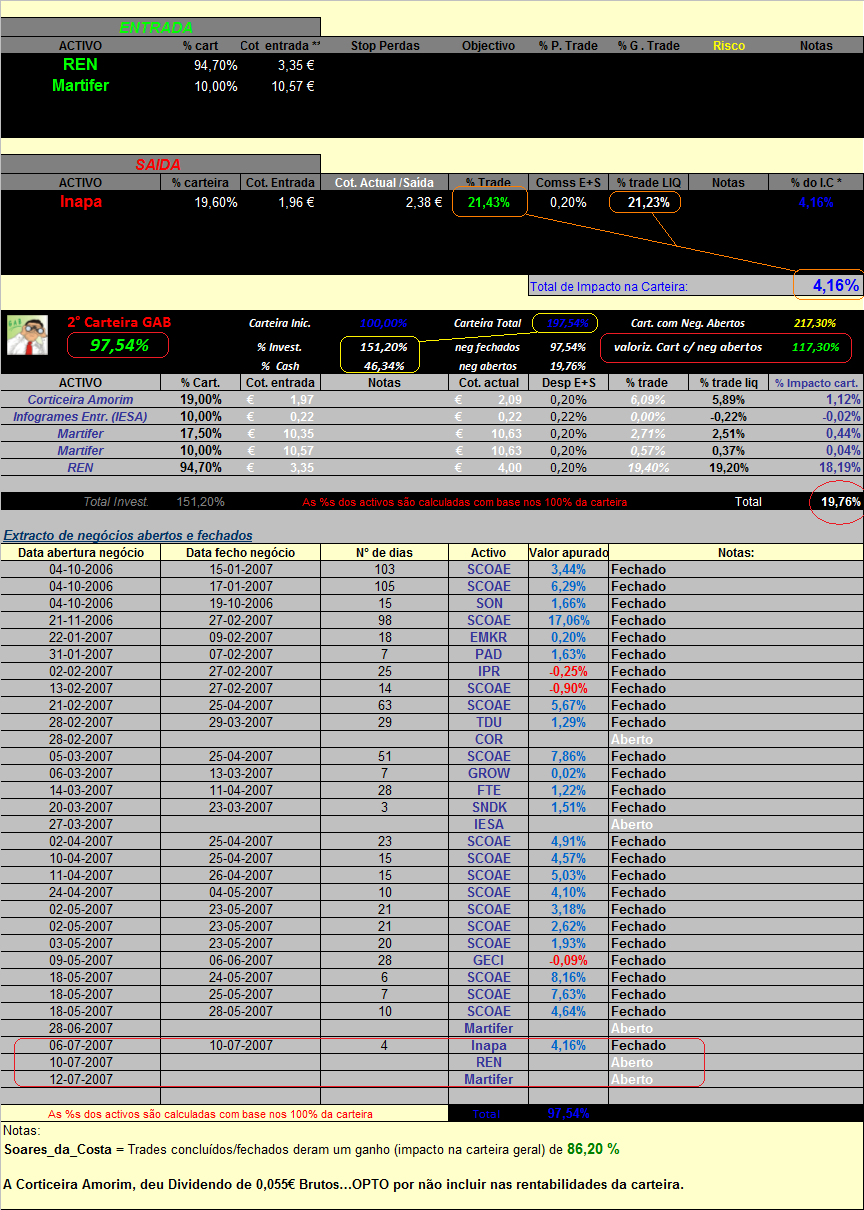Image resolution: width=864 pixels, height=1210 pixels.
Task: Select the FTE asset cell
Action: [x=489, y=791]
